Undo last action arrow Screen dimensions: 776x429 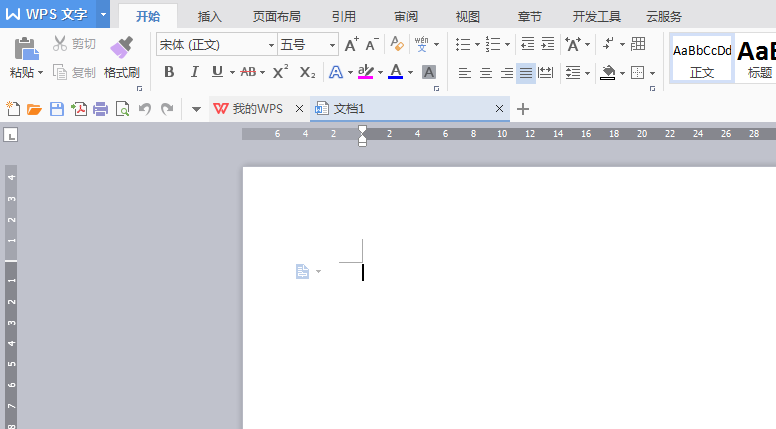point(145,109)
